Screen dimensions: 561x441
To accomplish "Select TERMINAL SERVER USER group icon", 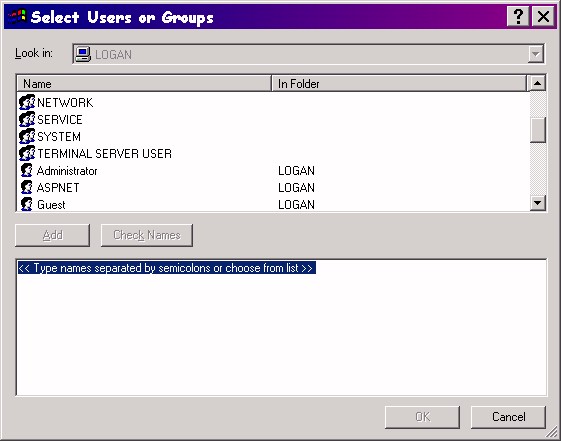I will 27,153.
